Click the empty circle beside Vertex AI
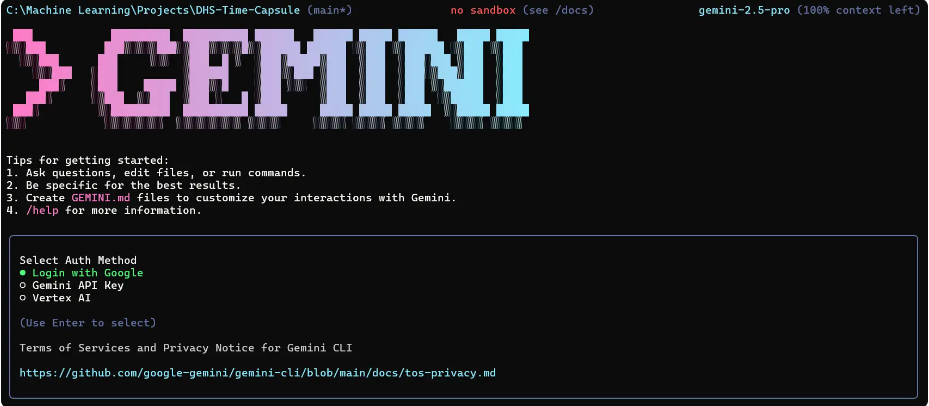 pyautogui.click(x=23, y=298)
